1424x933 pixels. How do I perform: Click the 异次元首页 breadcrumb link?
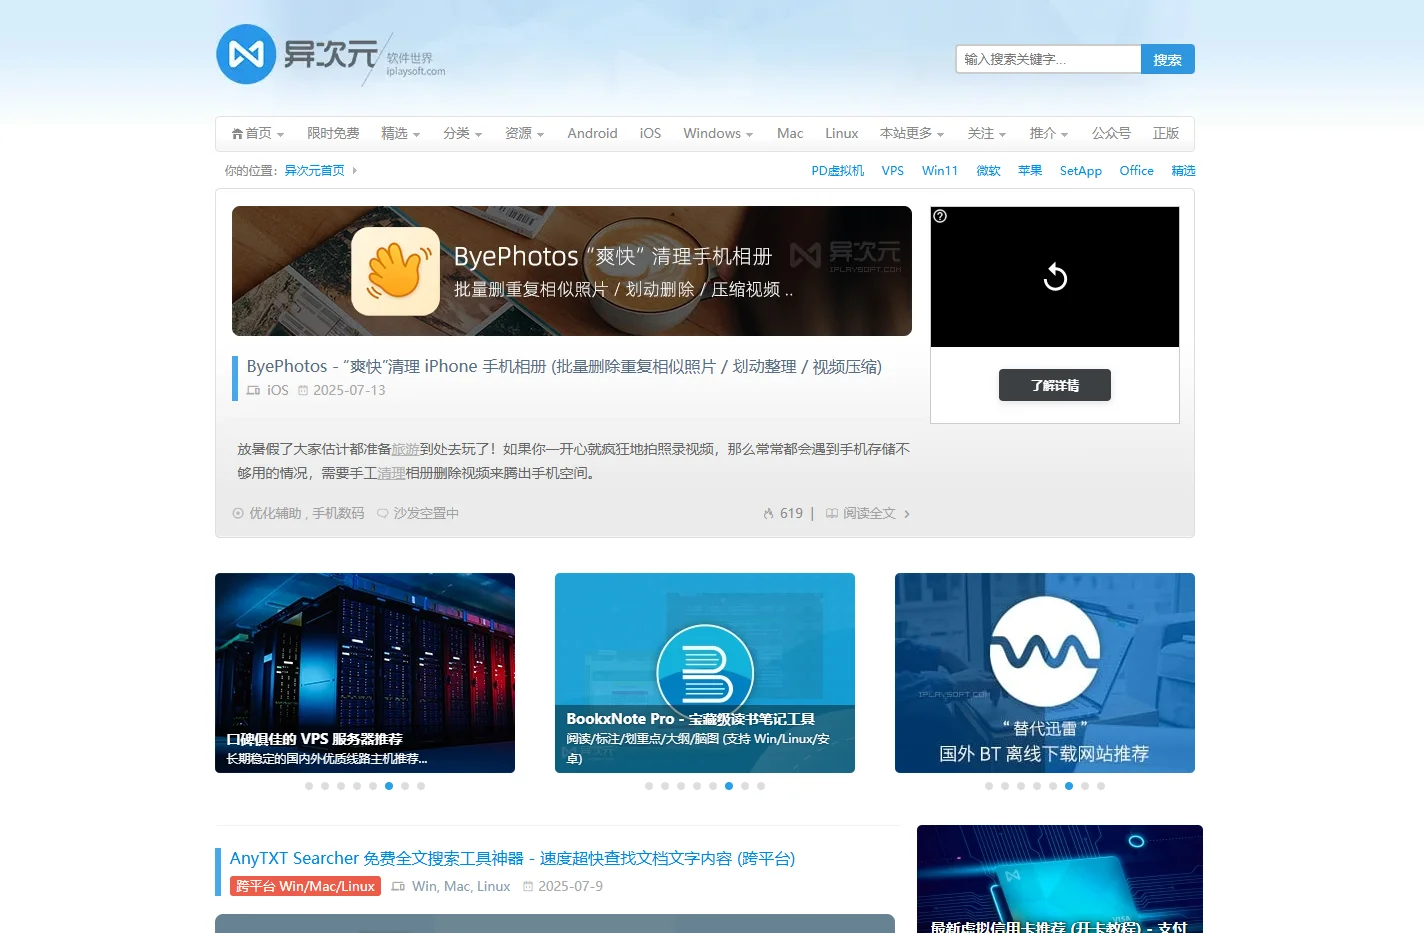click(x=314, y=171)
